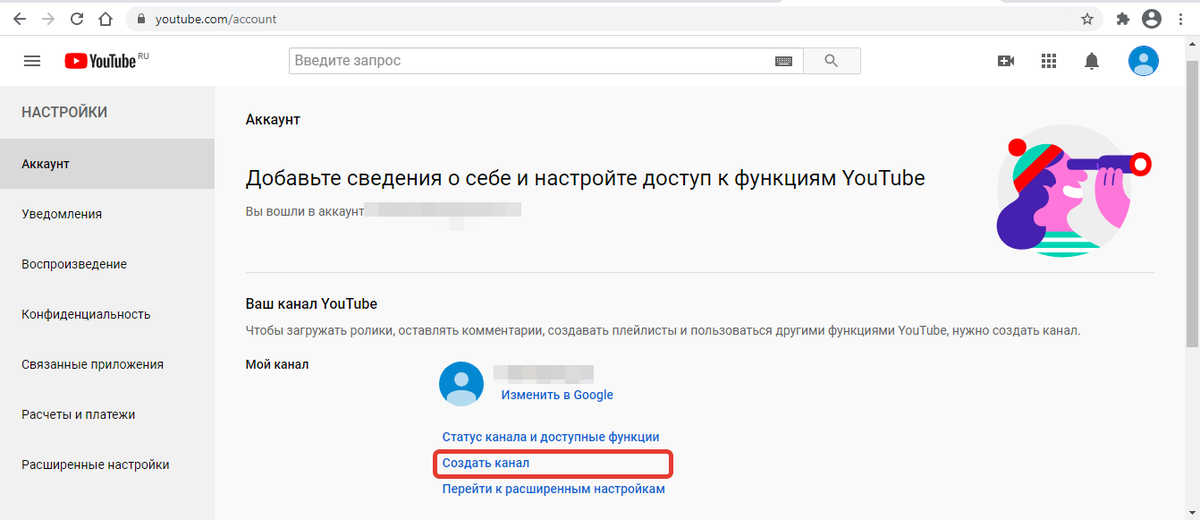This screenshot has height=520, width=1200.
Task: Select the Аккаунт settings section
Action: pyautogui.click(x=107, y=164)
